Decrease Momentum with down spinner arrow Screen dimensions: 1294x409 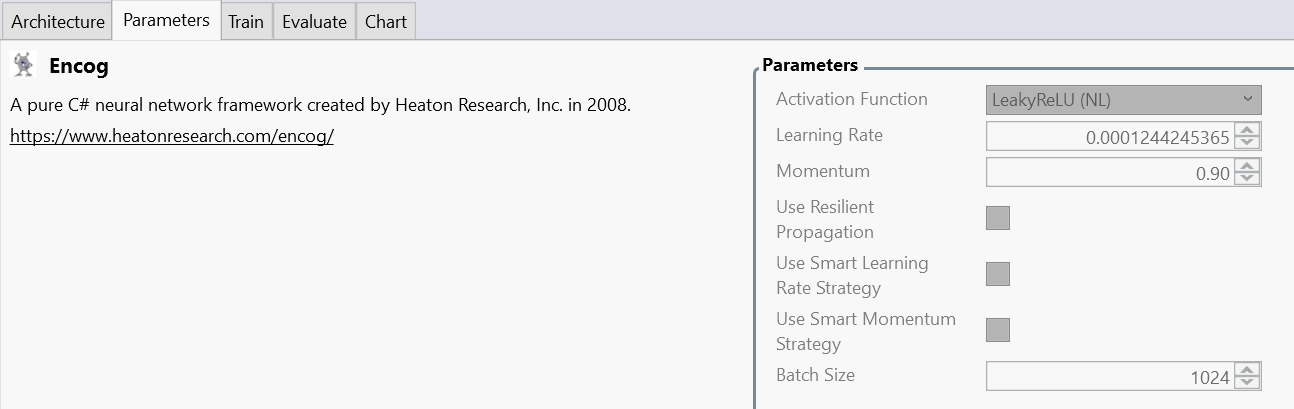tap(1247, 178)
